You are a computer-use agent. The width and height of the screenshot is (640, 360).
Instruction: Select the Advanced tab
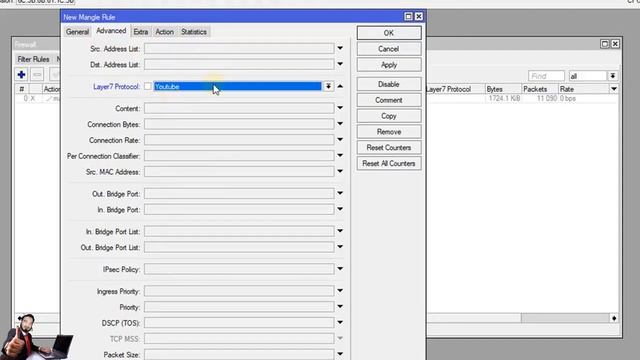click(111, 31)
